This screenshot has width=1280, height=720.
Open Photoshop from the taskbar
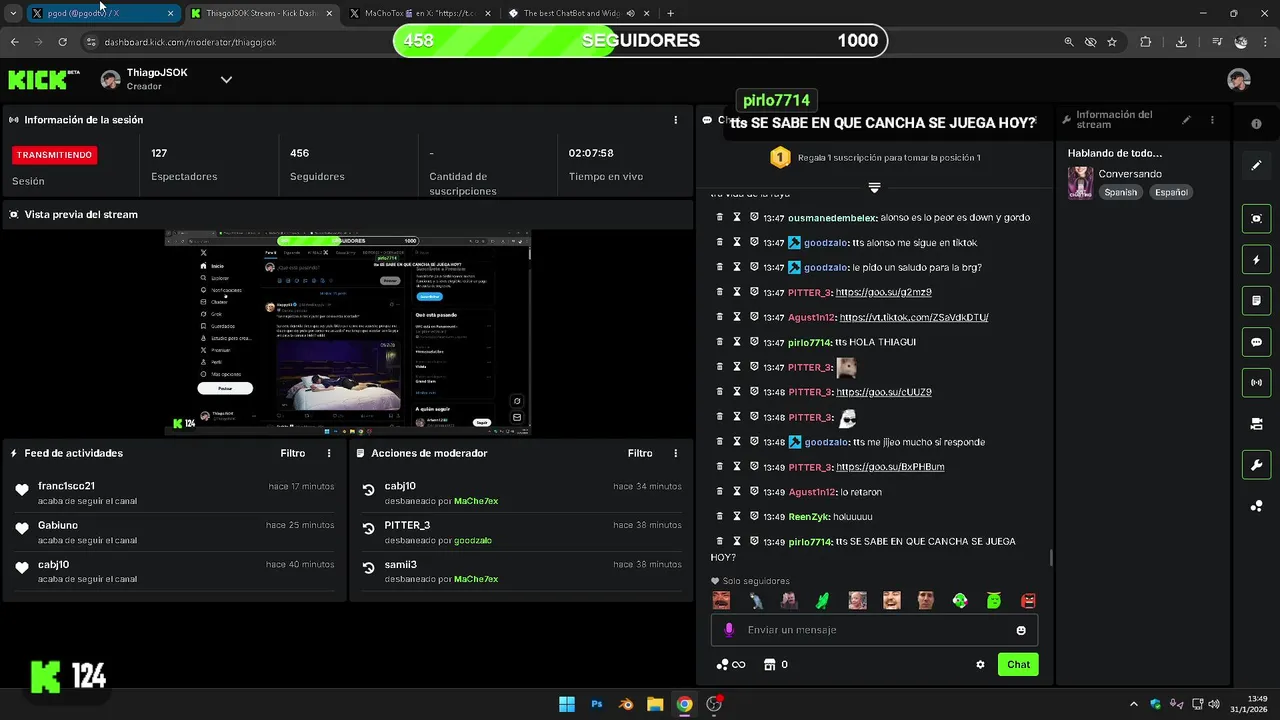click(x=597, y=704)
